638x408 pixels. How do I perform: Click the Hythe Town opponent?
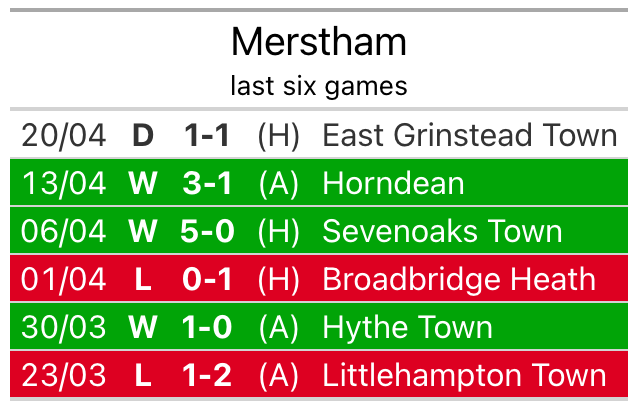[x=407, y=327]
